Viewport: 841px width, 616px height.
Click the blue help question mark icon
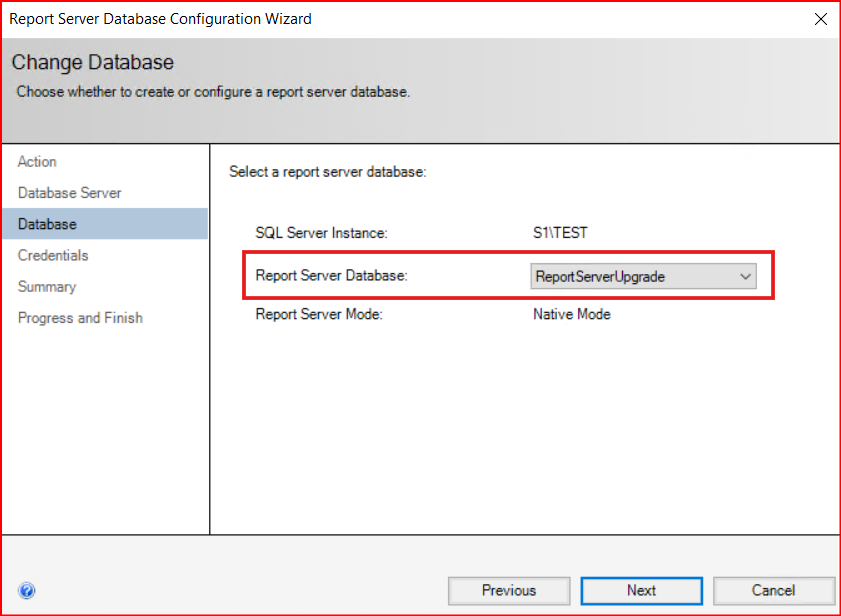pos(26,591)
